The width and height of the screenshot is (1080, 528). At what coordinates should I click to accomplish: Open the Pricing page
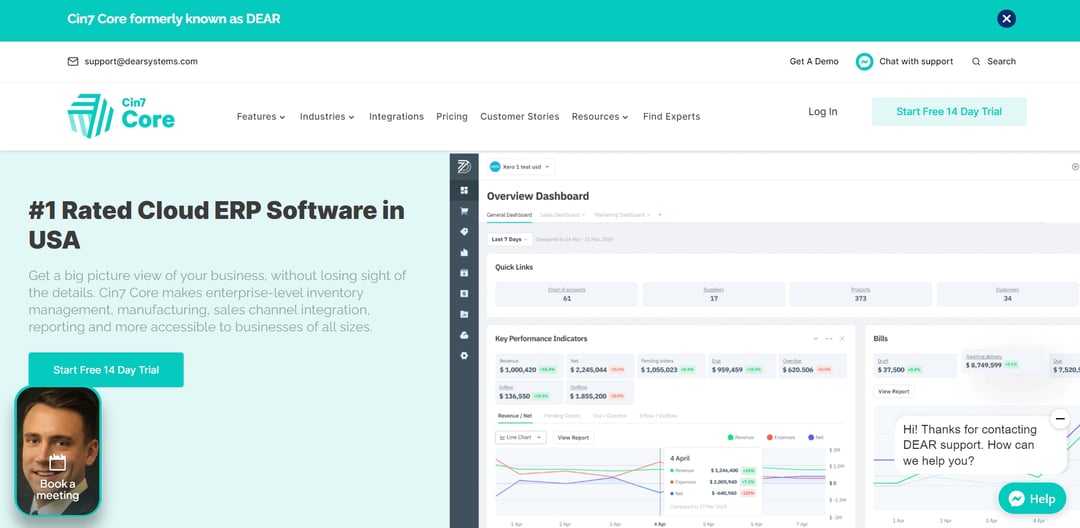click(x=452, y=117)
